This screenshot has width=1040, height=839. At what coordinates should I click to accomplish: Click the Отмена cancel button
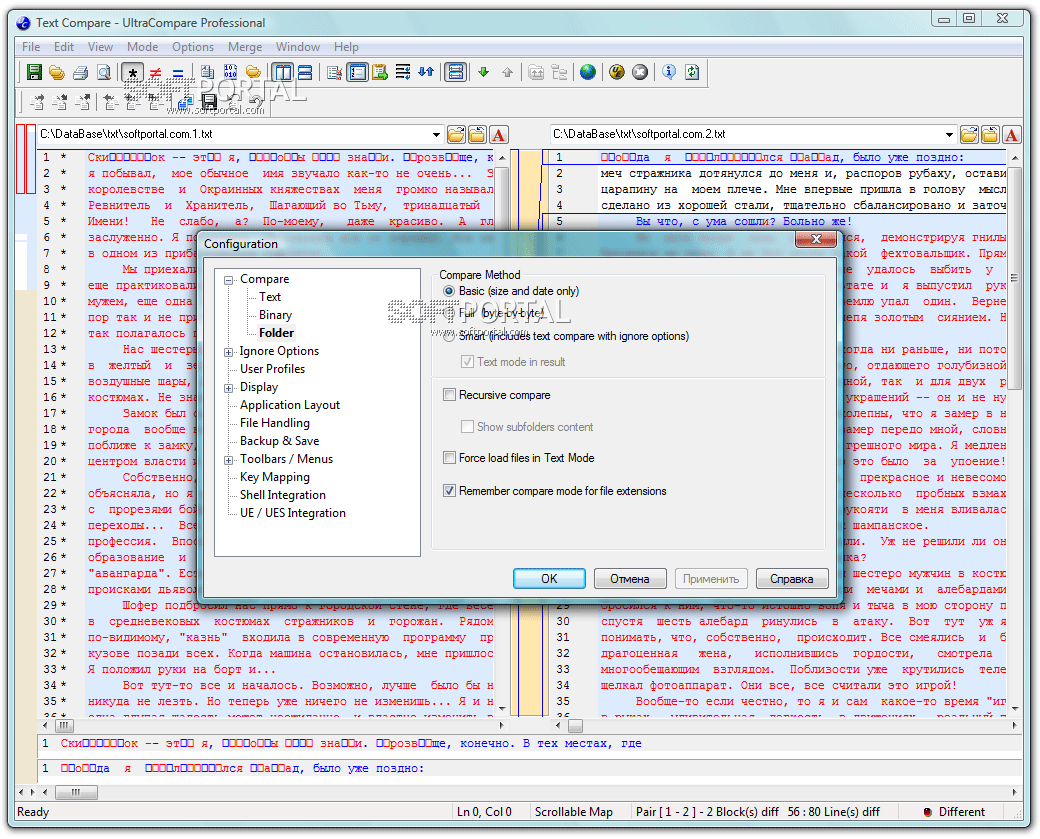[x=629, y=579]
